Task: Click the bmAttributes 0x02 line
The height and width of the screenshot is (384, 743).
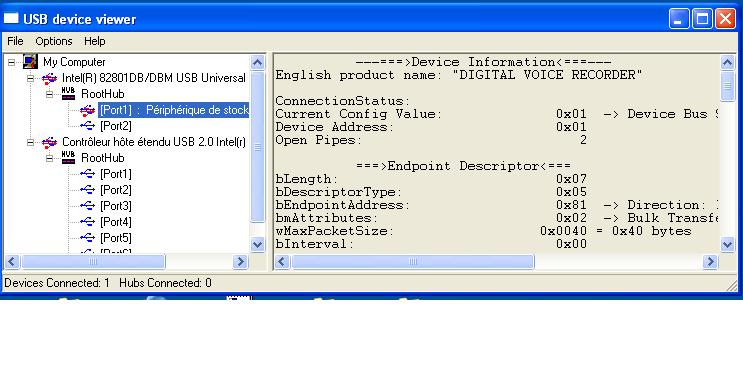Action: point(496,219)
